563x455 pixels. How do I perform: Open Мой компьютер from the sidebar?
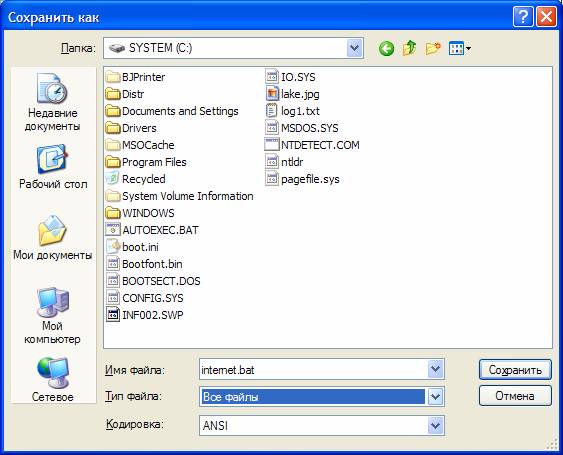tap(52, 316)
